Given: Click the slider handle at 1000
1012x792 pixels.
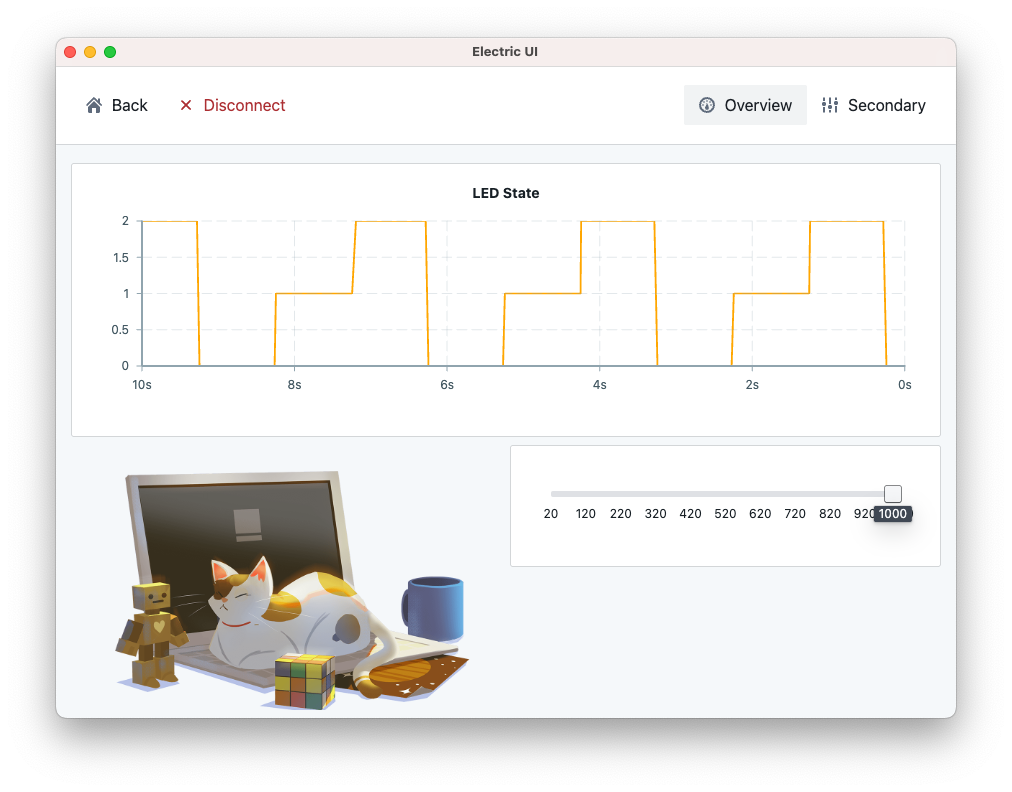Looking at the screenshot, I should pyautogui.click(x=893, y=494).
